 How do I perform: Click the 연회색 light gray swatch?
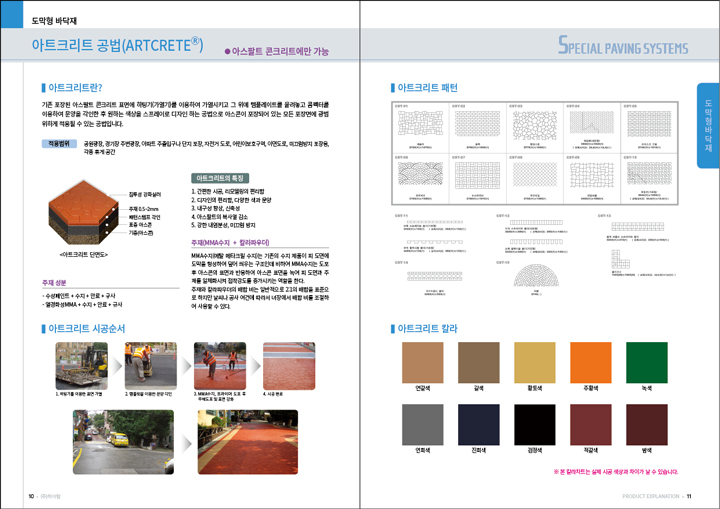[x=422, y=424]
